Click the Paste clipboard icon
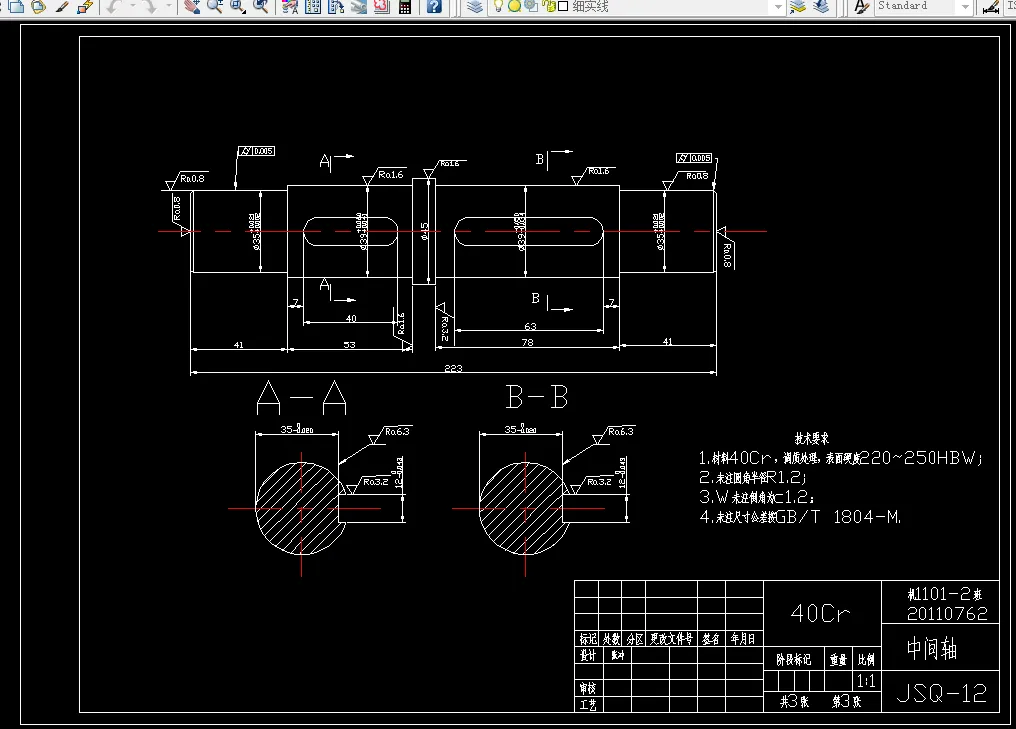1016x729 pixels. [39, 6]
